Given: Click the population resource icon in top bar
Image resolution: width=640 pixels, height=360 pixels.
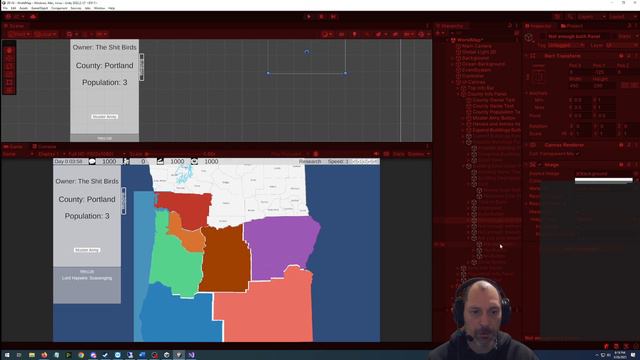Looking at the screenshot, I should pos(127,162).
